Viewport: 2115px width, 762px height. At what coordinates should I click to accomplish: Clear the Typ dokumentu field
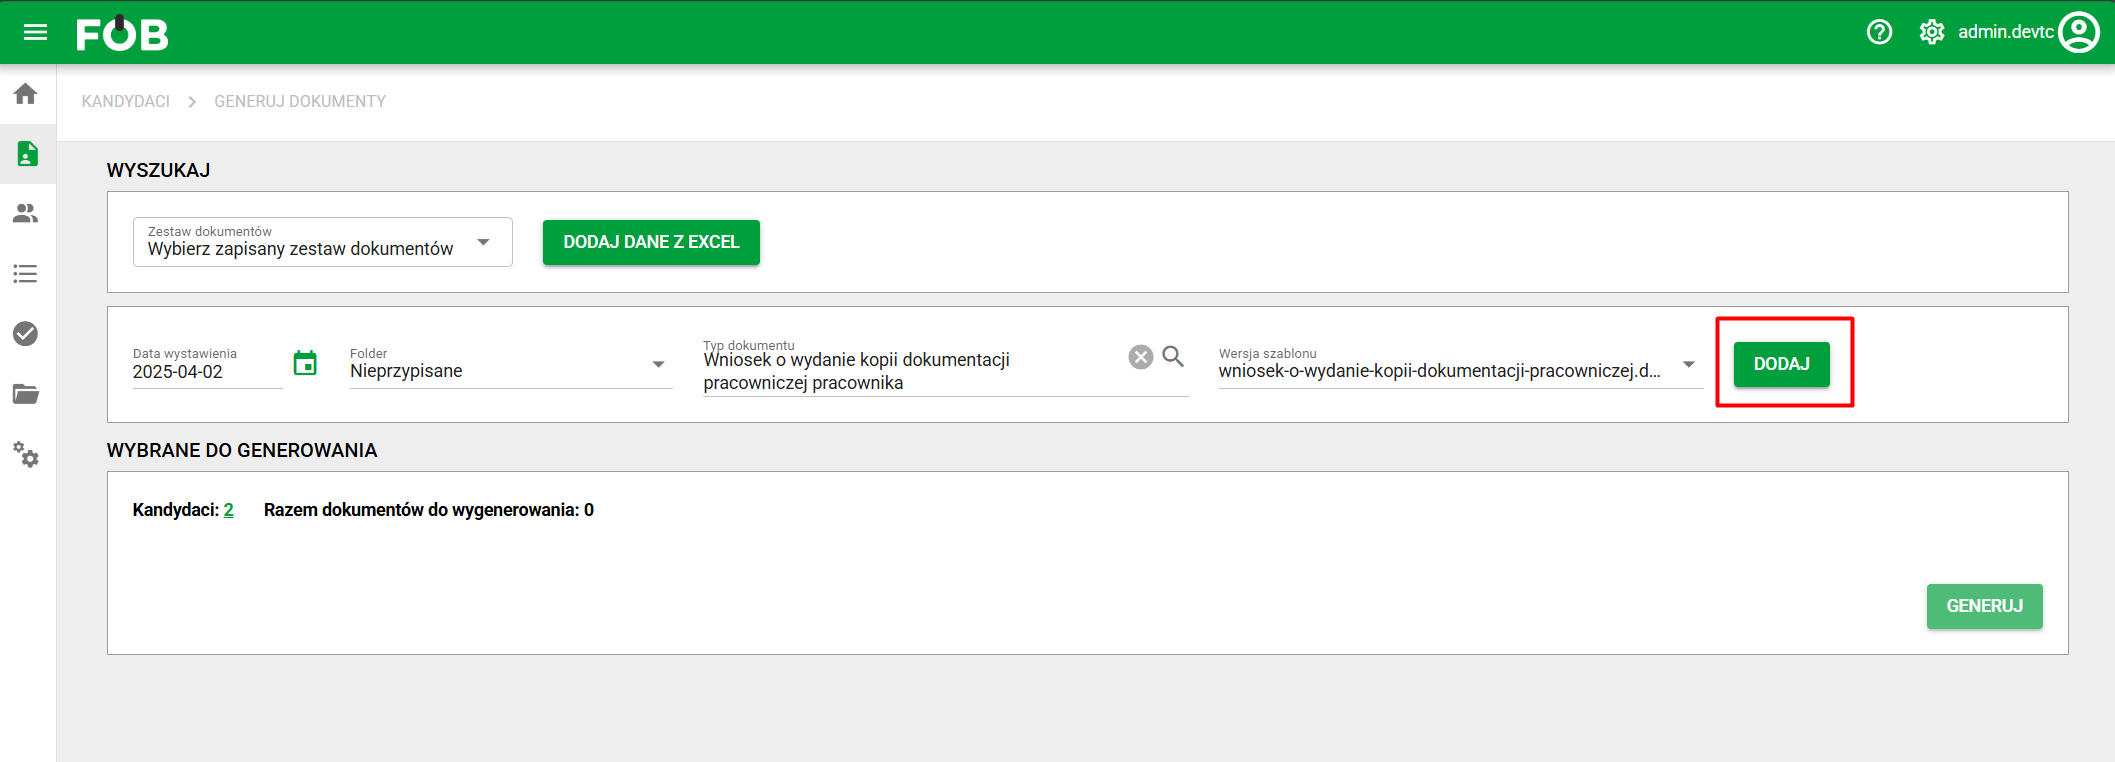(1141, 357)
